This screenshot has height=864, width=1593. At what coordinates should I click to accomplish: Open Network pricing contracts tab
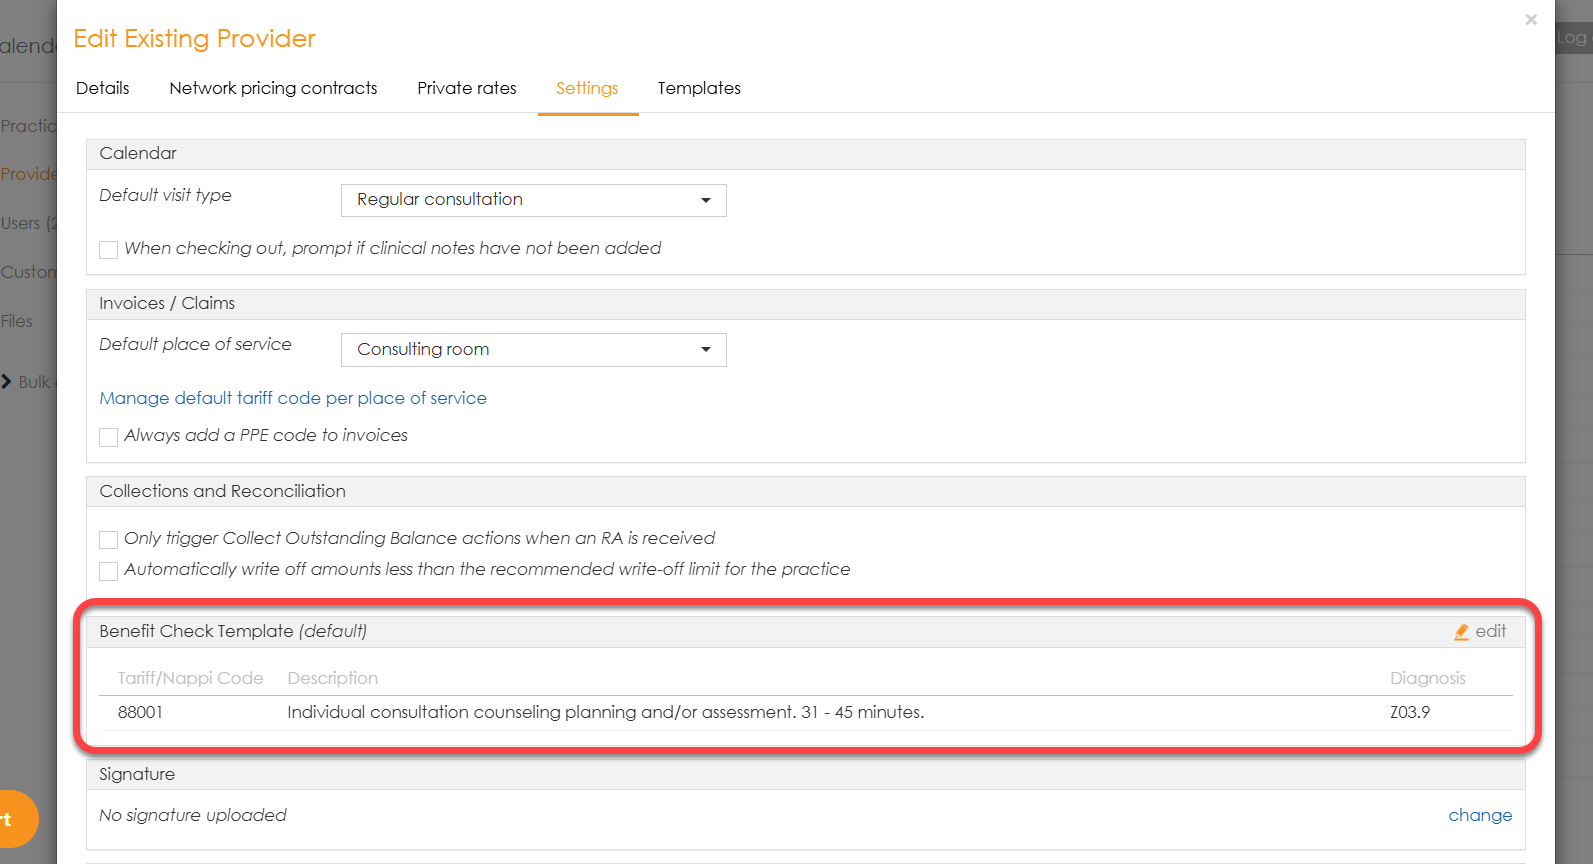[x=273, y=88]
